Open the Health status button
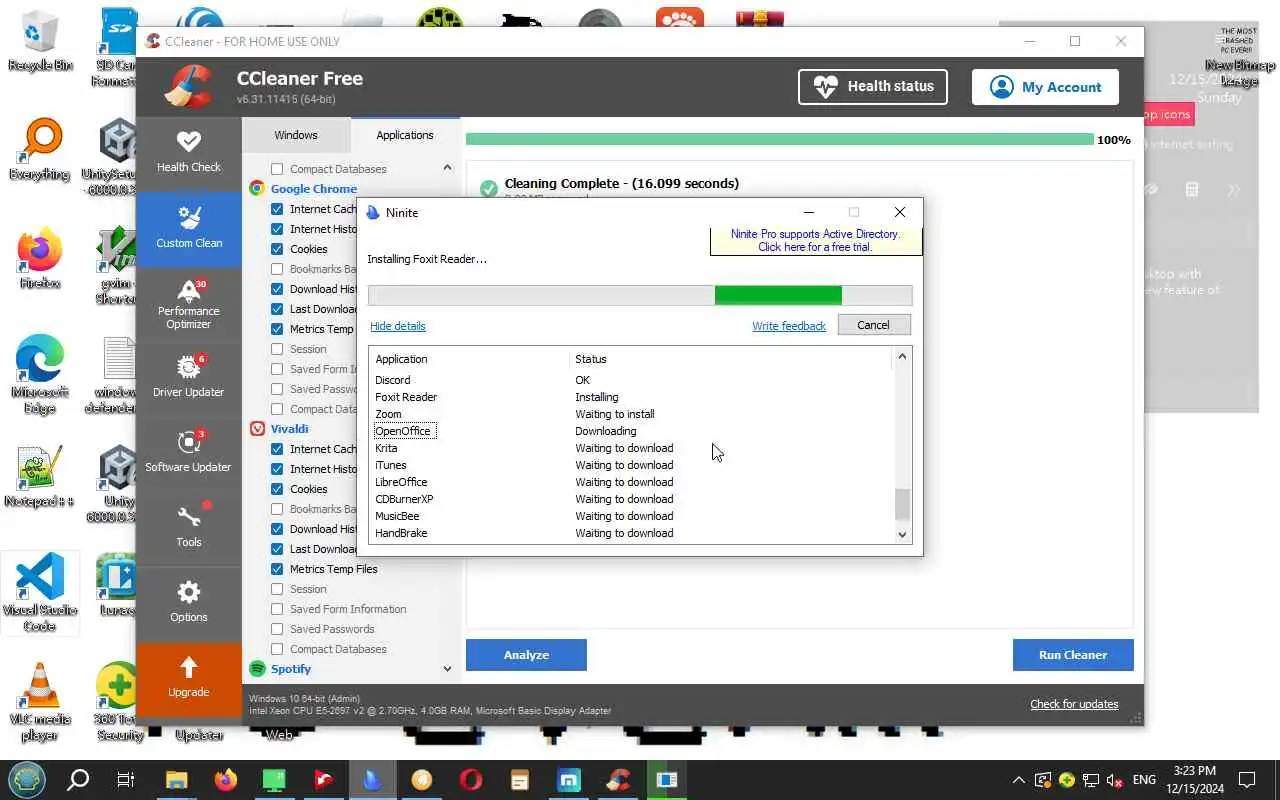Image resolution: width=1280 pixels, height=800 pixels. pos(873,87)
